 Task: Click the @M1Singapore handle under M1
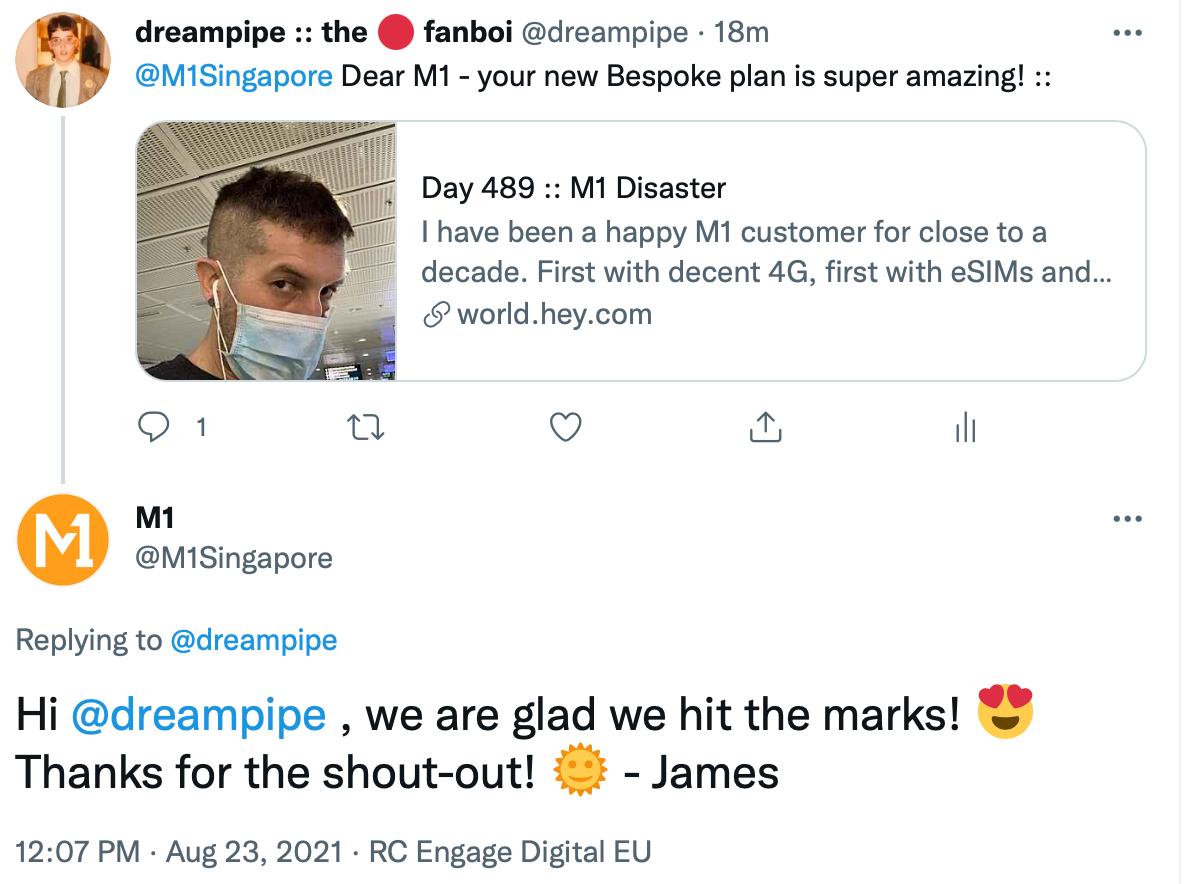click(233, 558)
